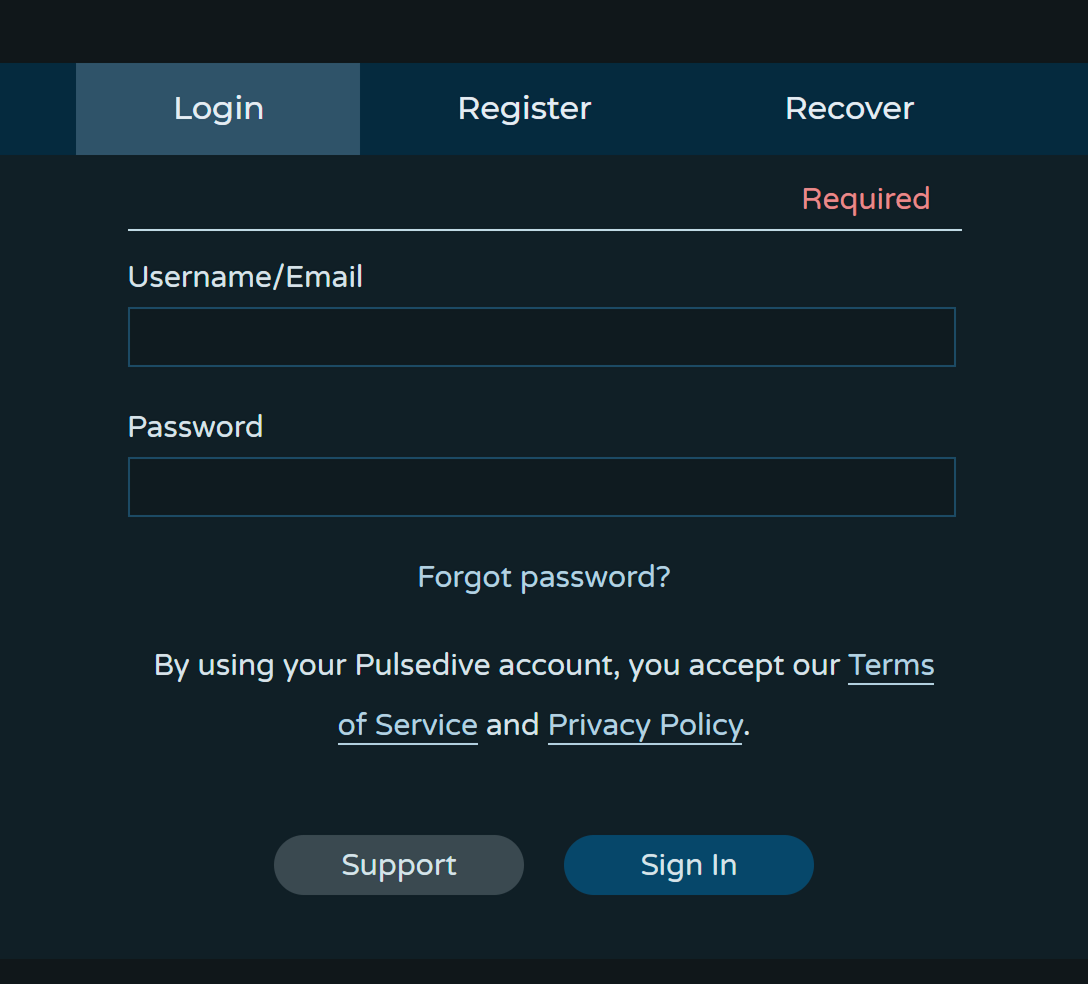Click the 'Forgot password?' link
Image resolution: width=1088 pixels, height=984 pixels.
[543, 577]
